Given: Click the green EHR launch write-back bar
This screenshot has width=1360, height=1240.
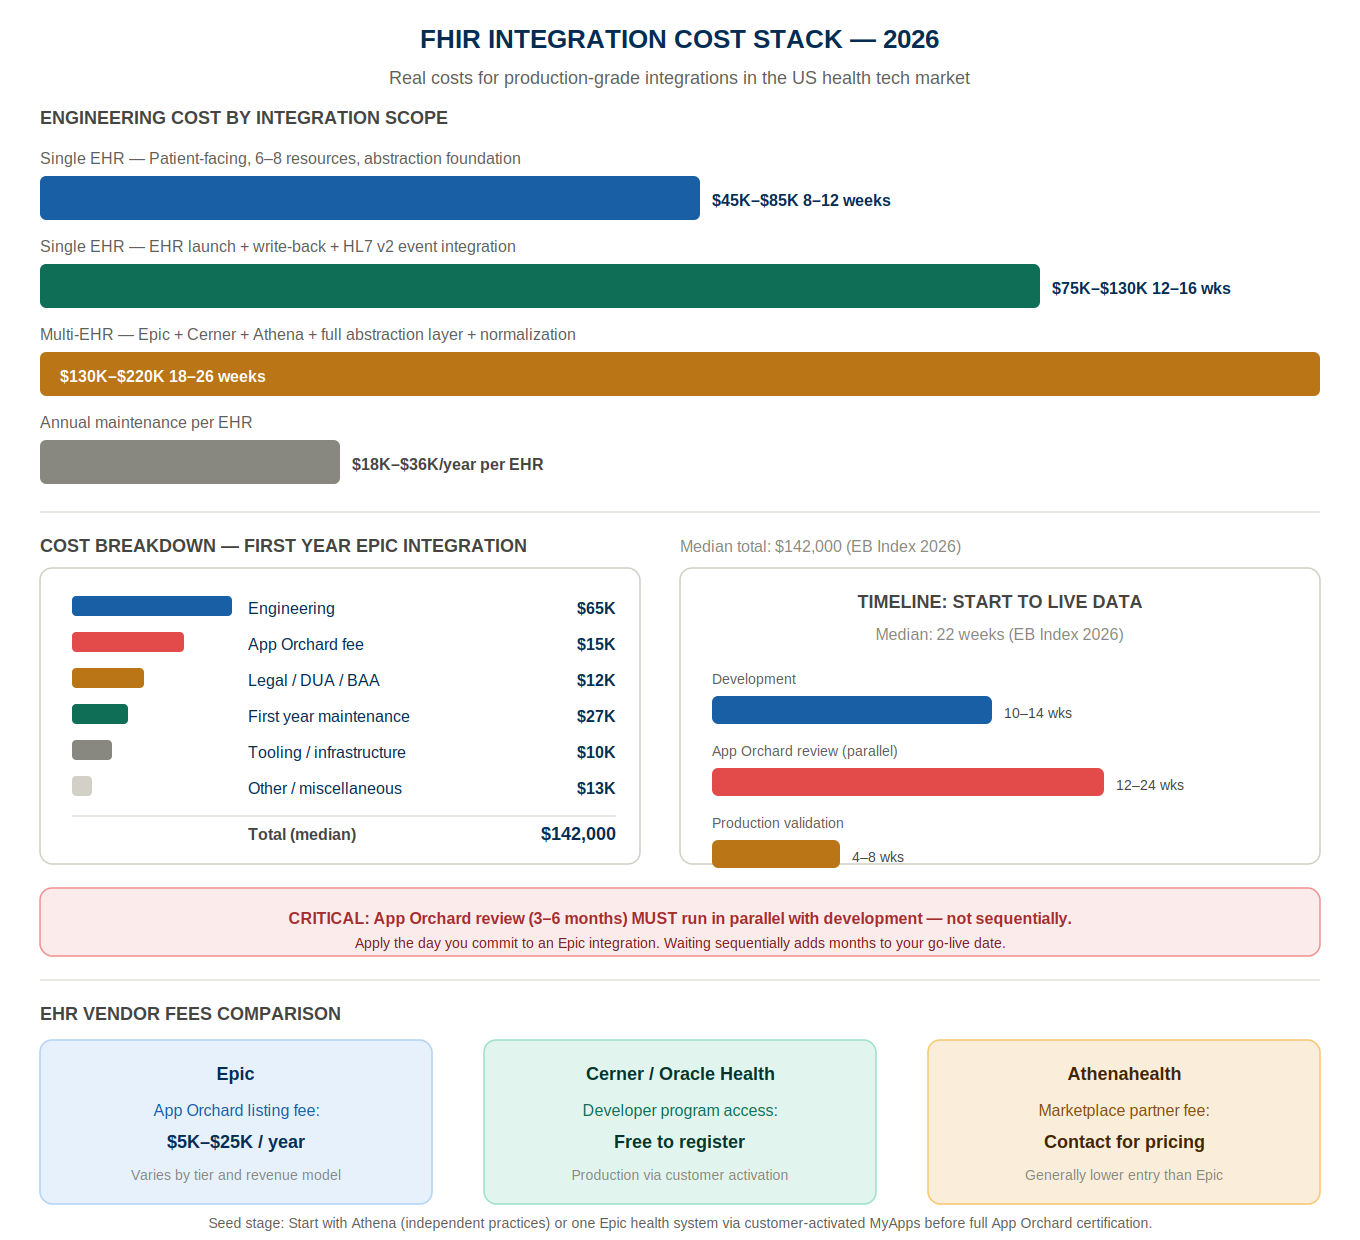Looking at the screenshot, I should point(540,286).
